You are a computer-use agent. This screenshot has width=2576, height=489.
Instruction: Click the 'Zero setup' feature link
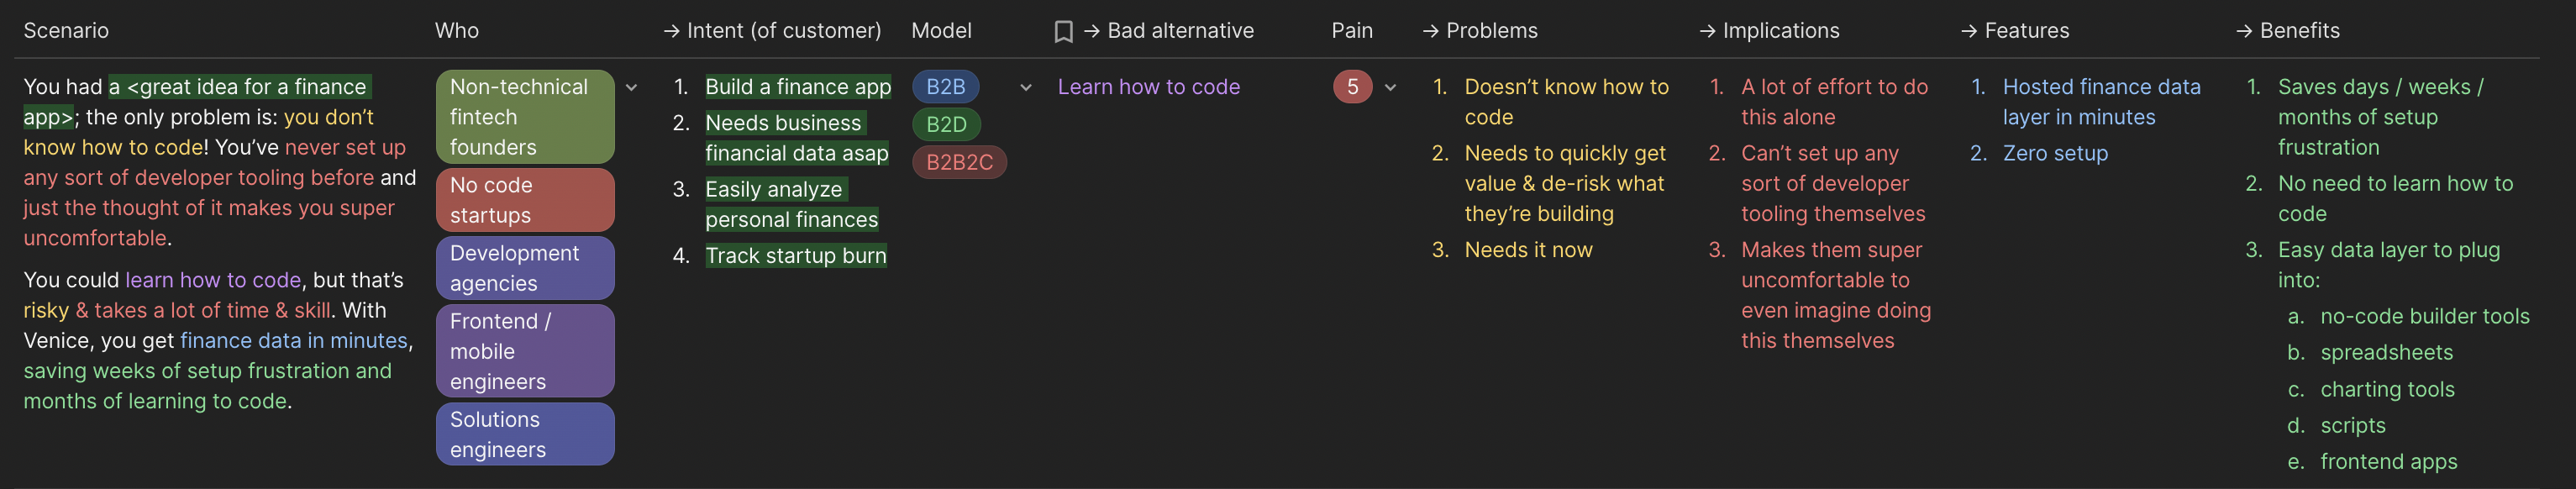coord(2055,153)
